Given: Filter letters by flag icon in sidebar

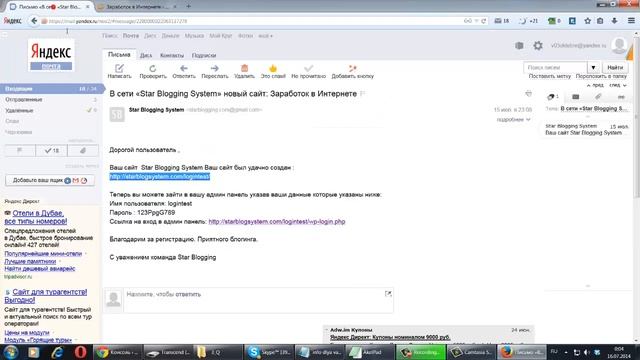Looking at the screenshot, I should [20, 151].
